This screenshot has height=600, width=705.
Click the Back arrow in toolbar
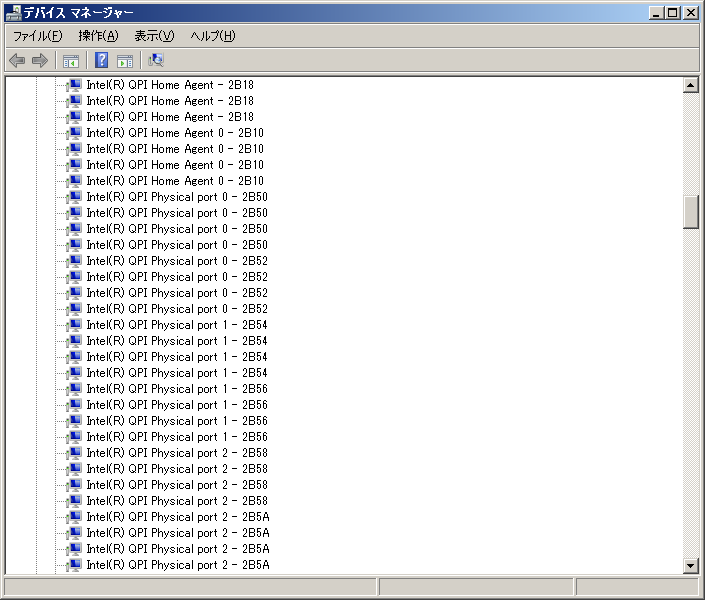point(17,61)
